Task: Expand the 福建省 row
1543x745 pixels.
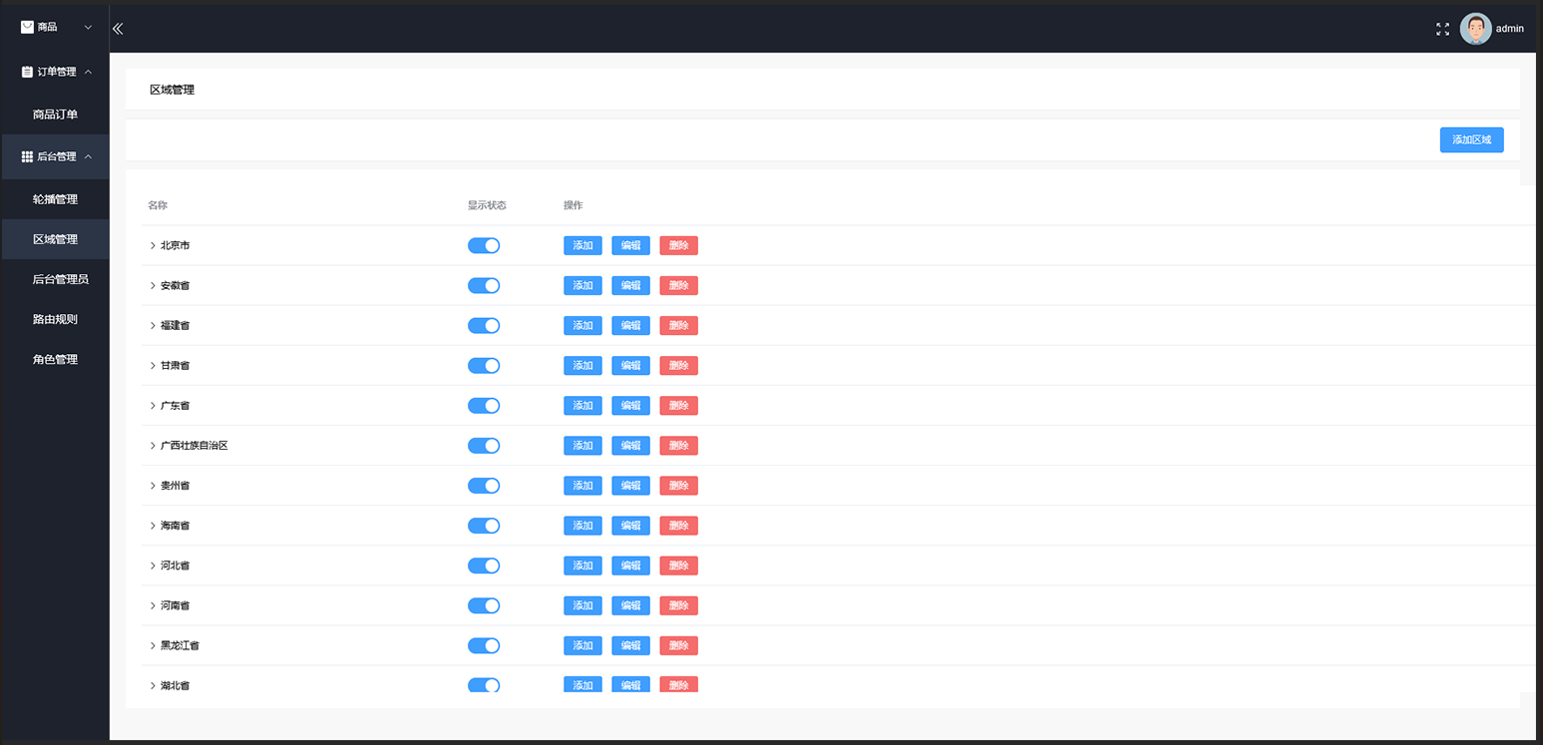Action: (153, 325)
